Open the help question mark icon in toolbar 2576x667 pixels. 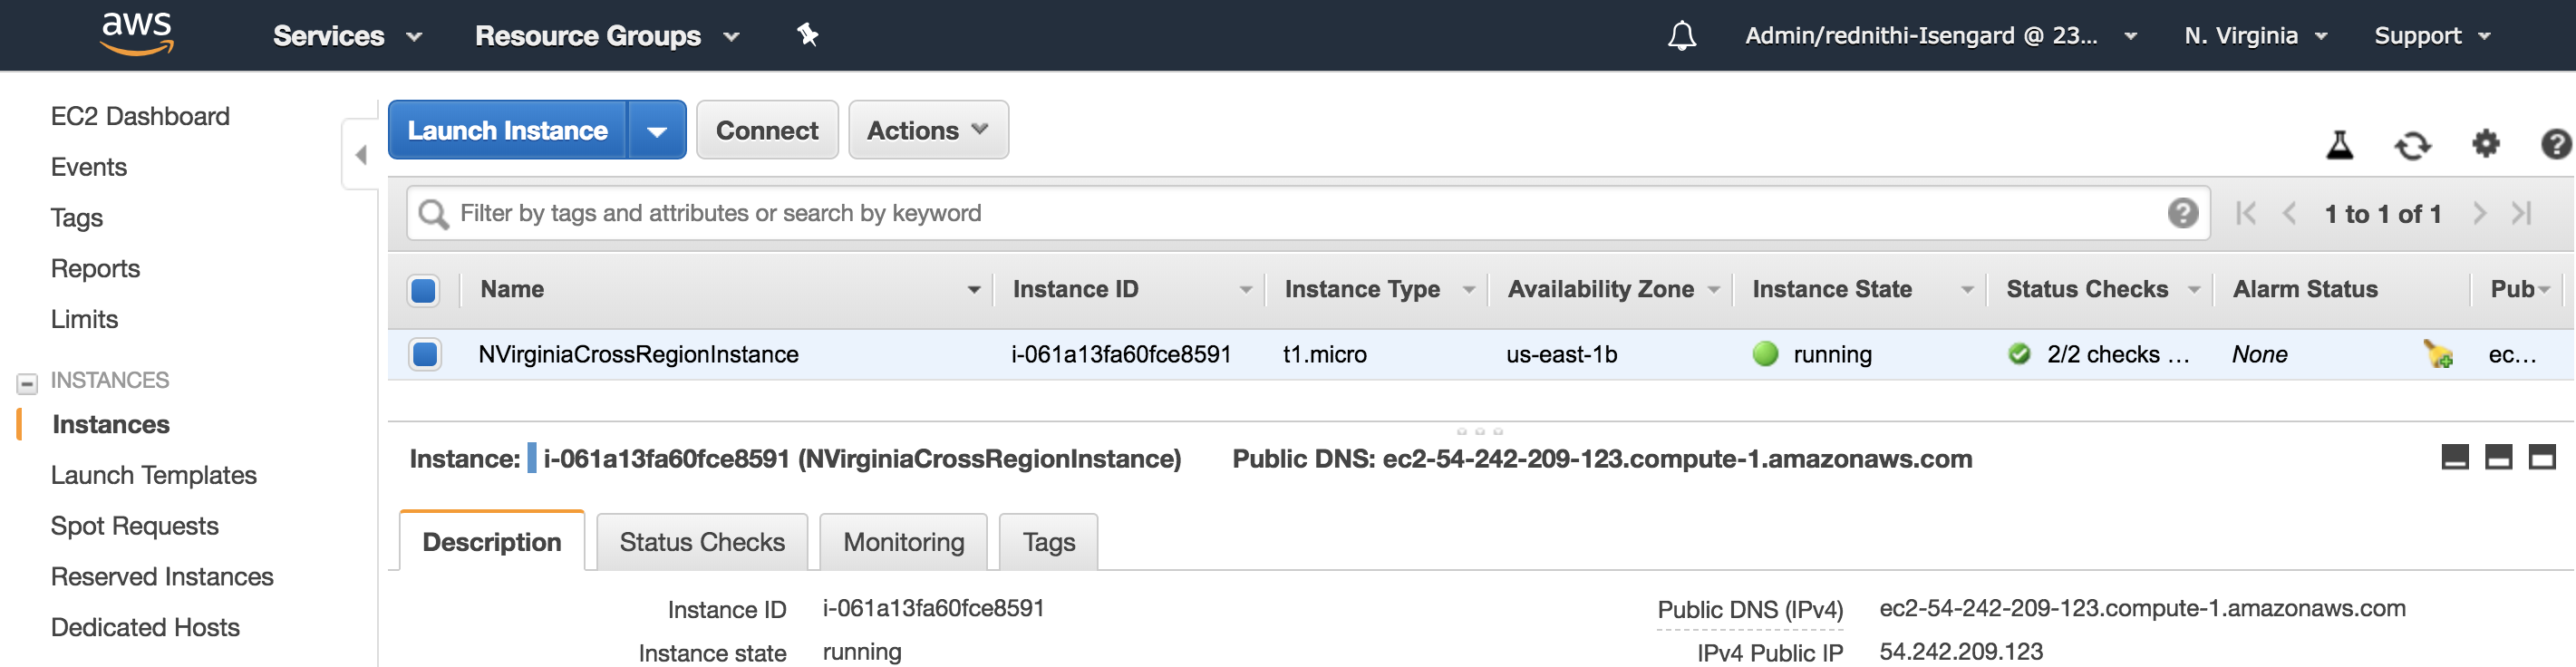pos(2556,144)
